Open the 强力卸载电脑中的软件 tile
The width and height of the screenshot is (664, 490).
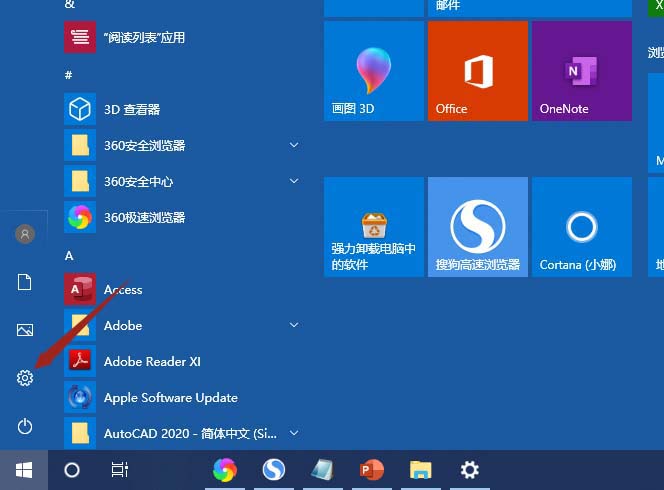click(374, 227)
